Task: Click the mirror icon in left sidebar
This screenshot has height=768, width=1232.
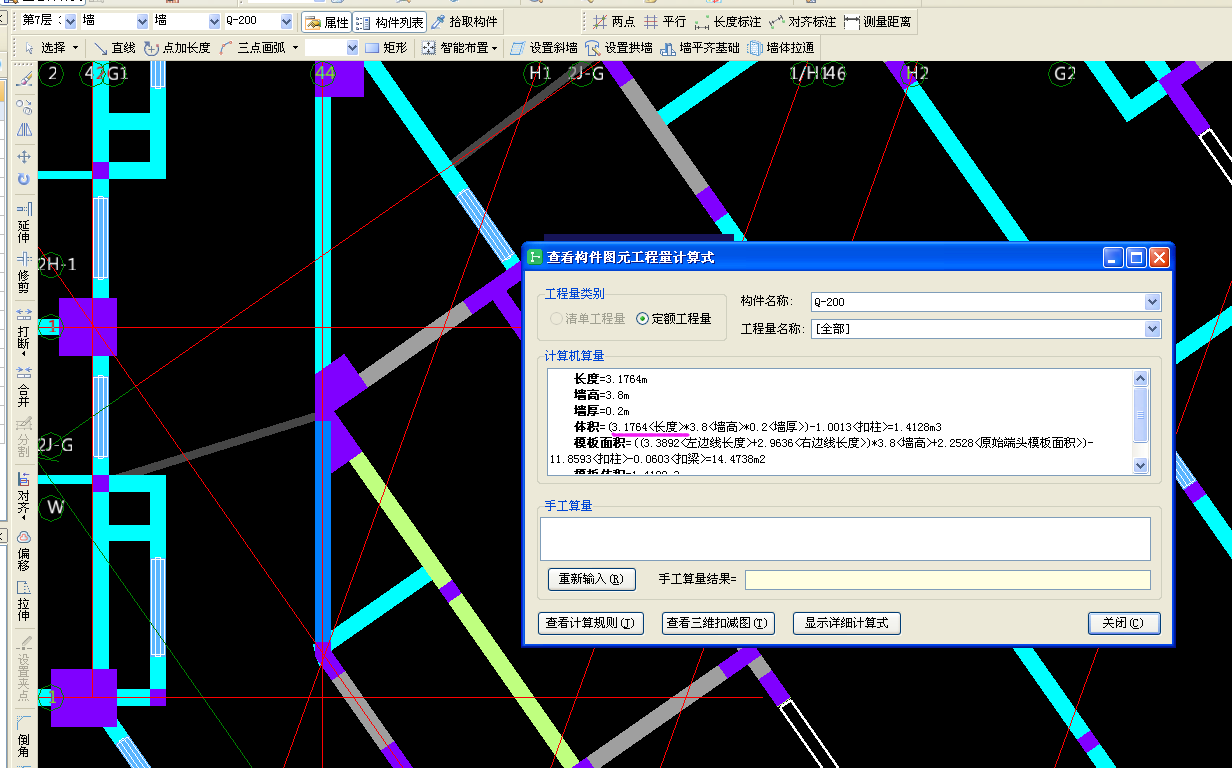Action: [24, 129]
